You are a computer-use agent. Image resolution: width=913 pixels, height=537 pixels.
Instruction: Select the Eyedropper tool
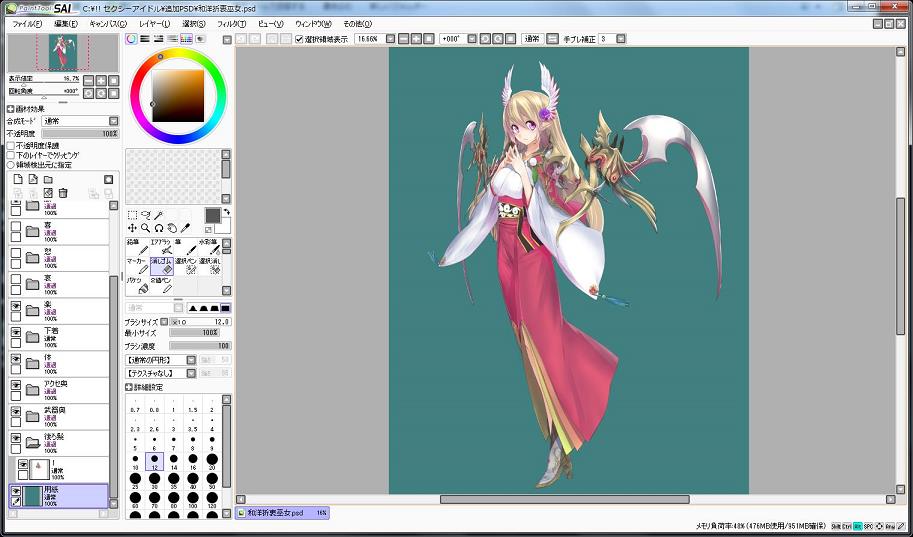click(185, 228)
